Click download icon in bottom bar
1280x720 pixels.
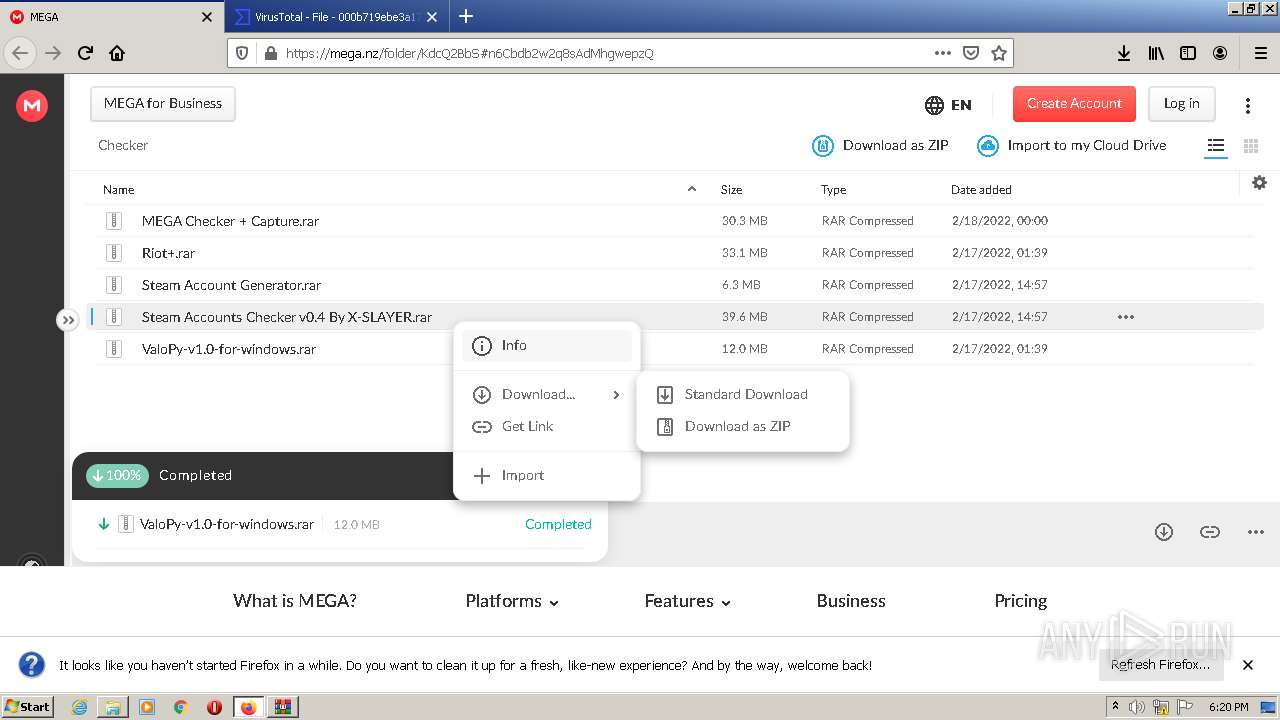(x=1163, y=532)
